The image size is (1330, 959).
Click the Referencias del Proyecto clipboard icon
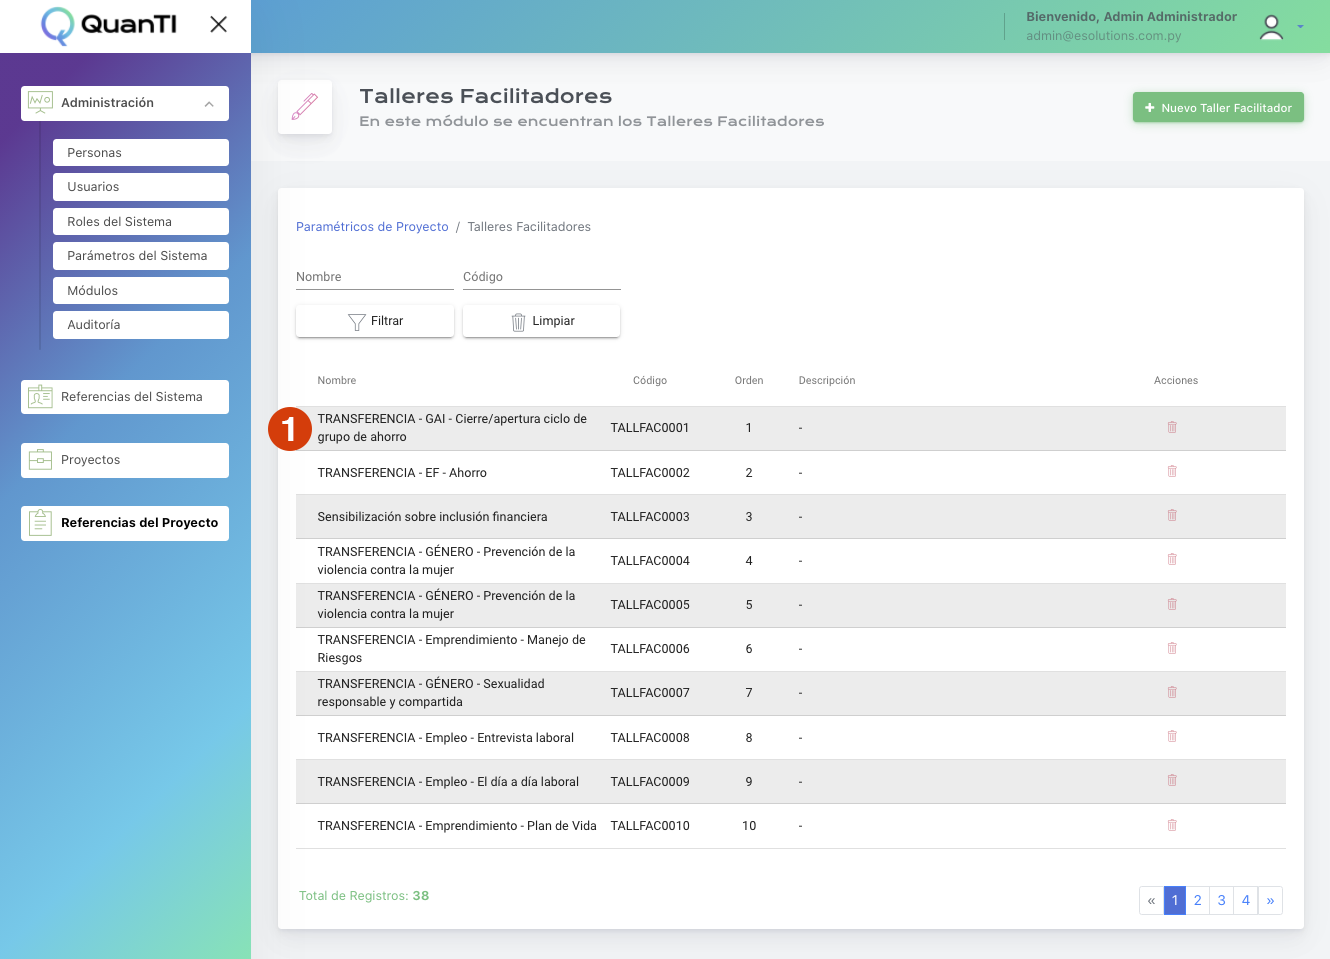40,523
